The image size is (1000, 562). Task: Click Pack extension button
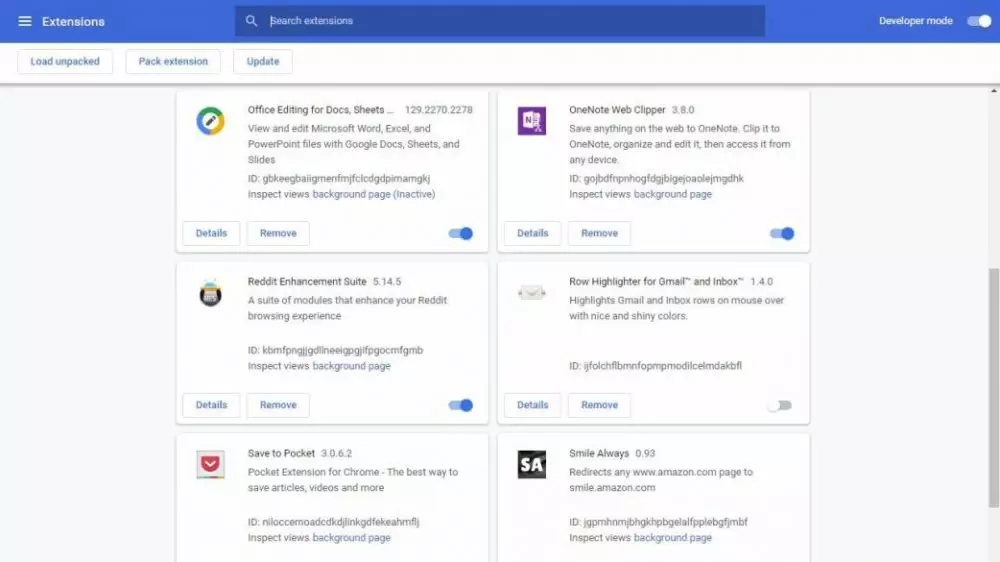[x=173, y=61]
